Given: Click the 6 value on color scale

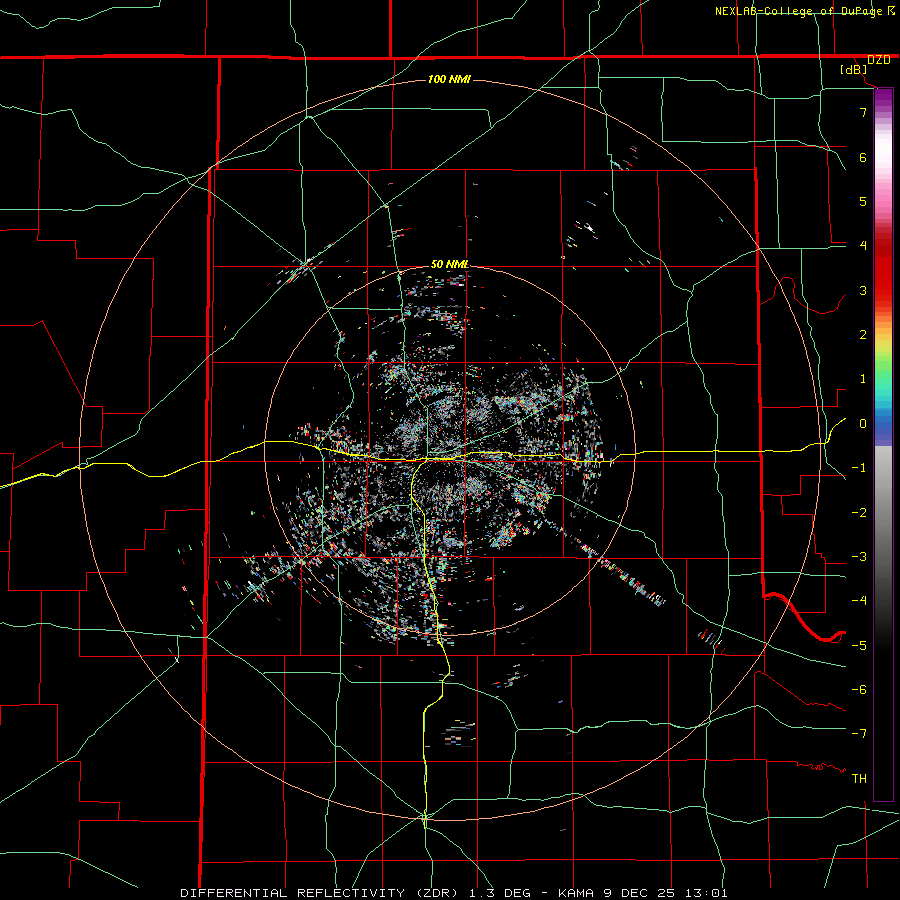Looking at the screenshot, I should (863, 157).
